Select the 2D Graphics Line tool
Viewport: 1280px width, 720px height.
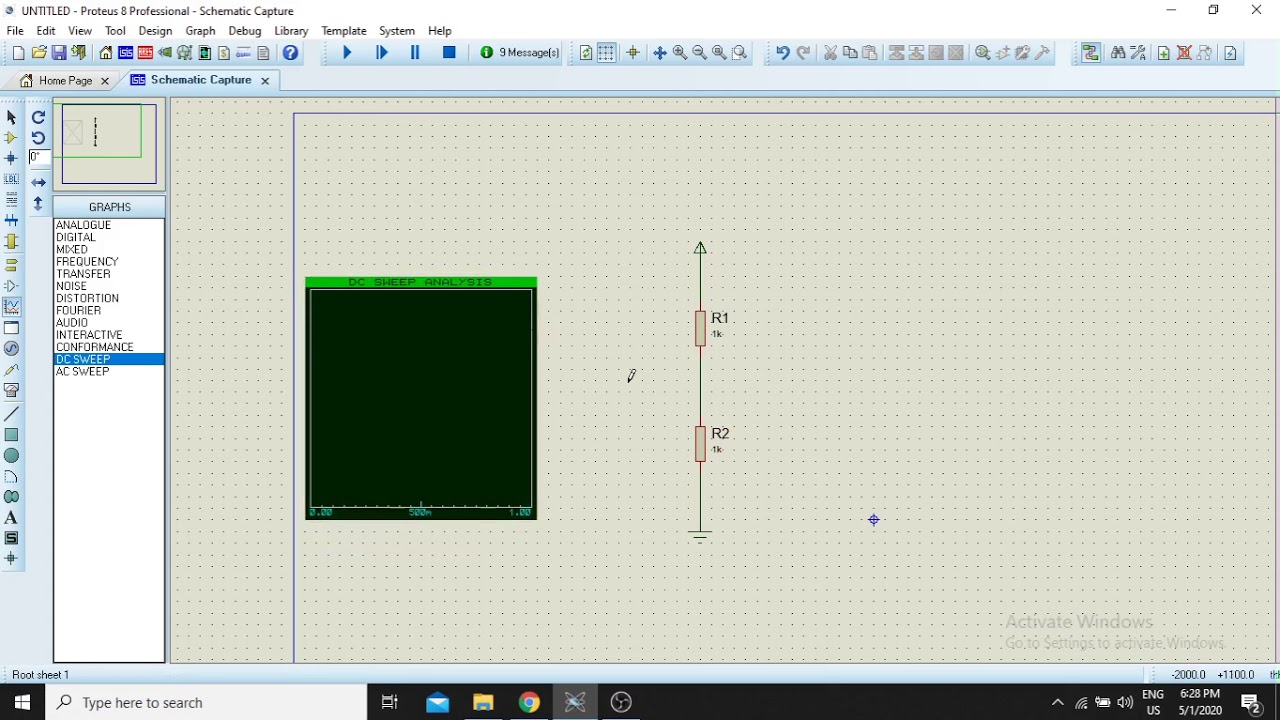coord(11,414)
